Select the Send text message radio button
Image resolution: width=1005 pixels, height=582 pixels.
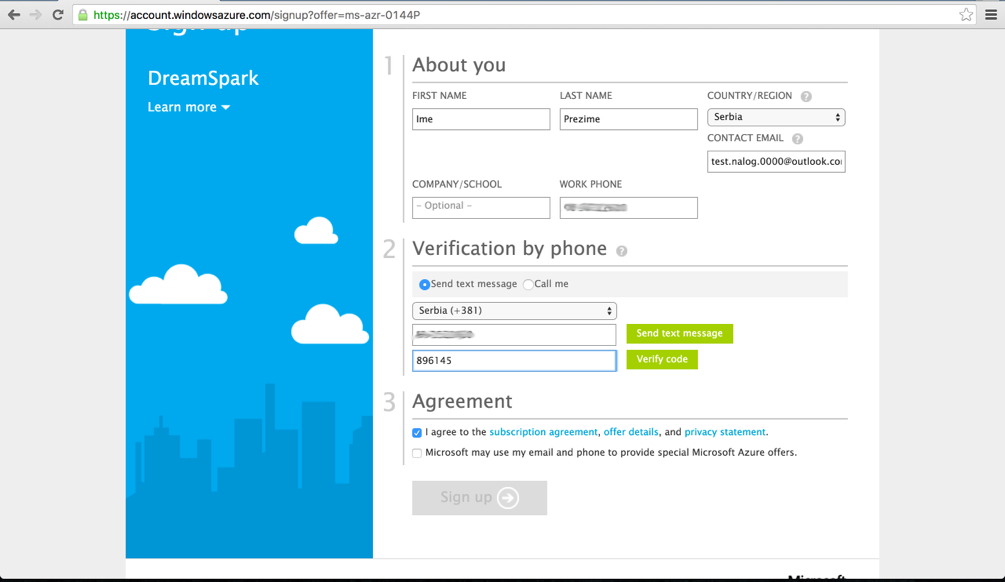click(x=424, y=284)
